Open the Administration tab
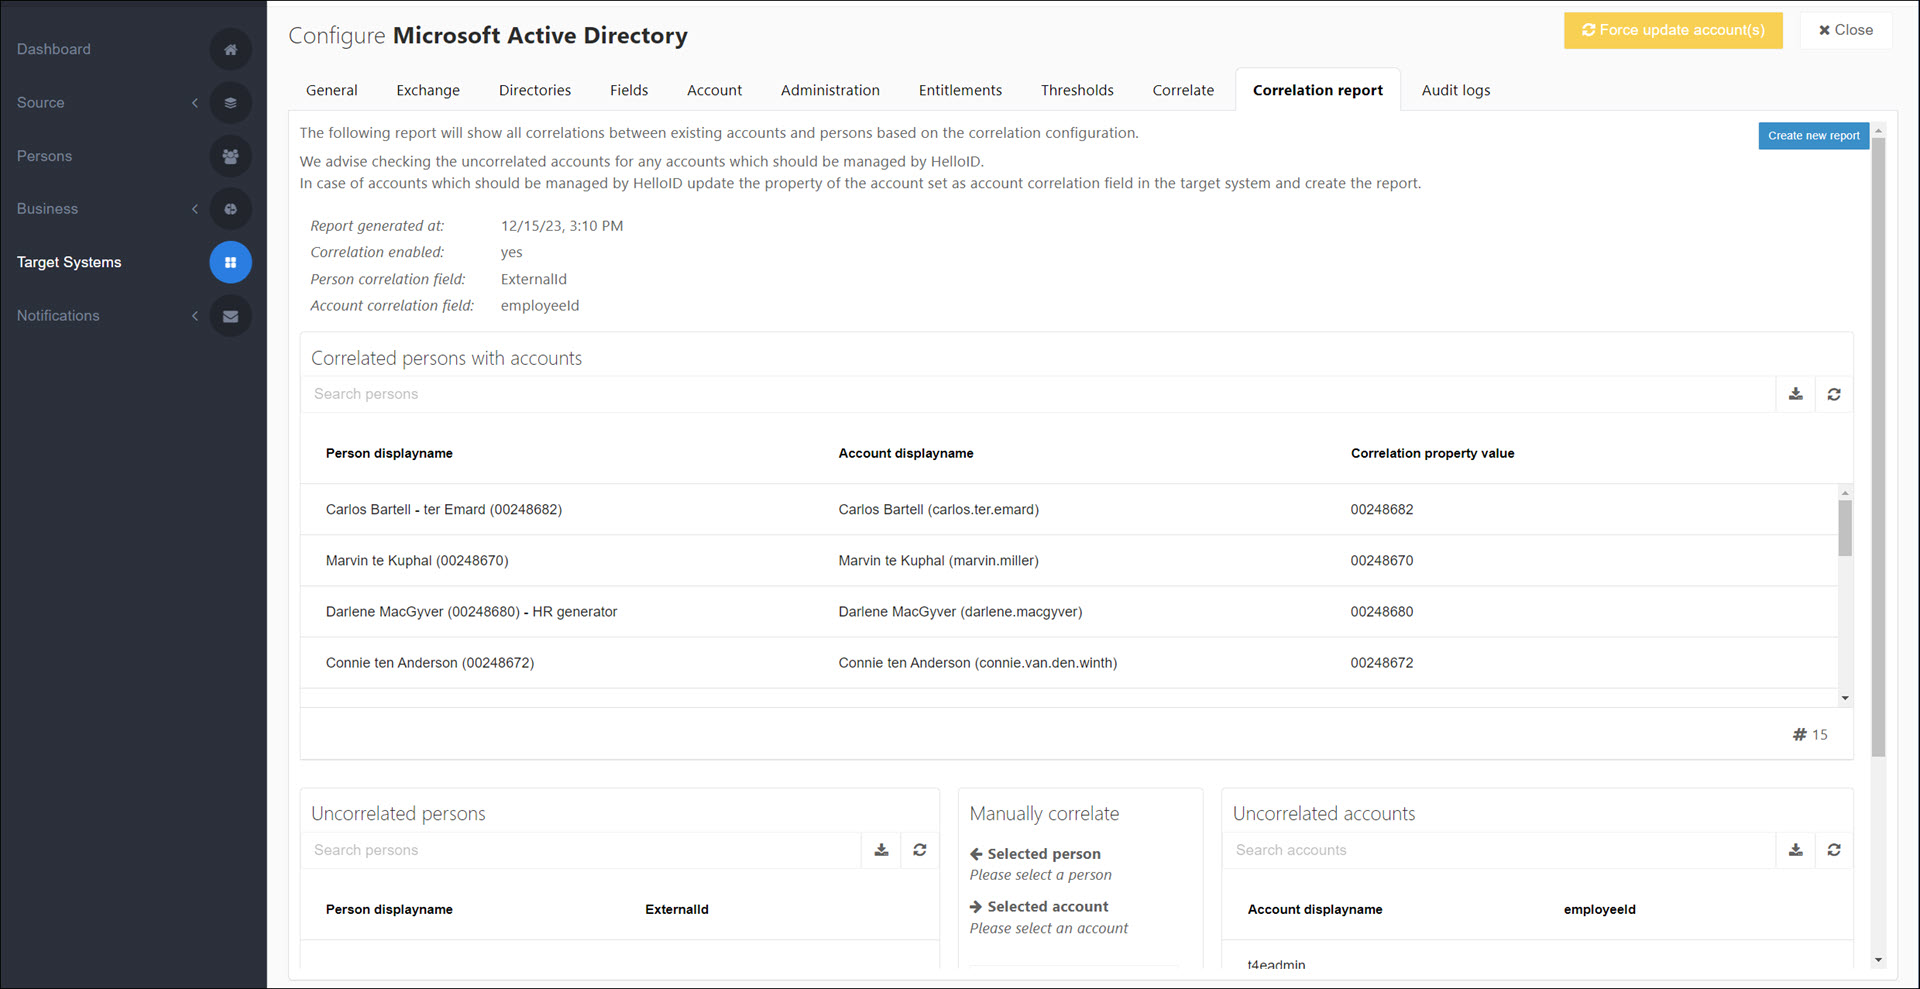The height and width of the screenshot is (989, 1920). (830, 90)
